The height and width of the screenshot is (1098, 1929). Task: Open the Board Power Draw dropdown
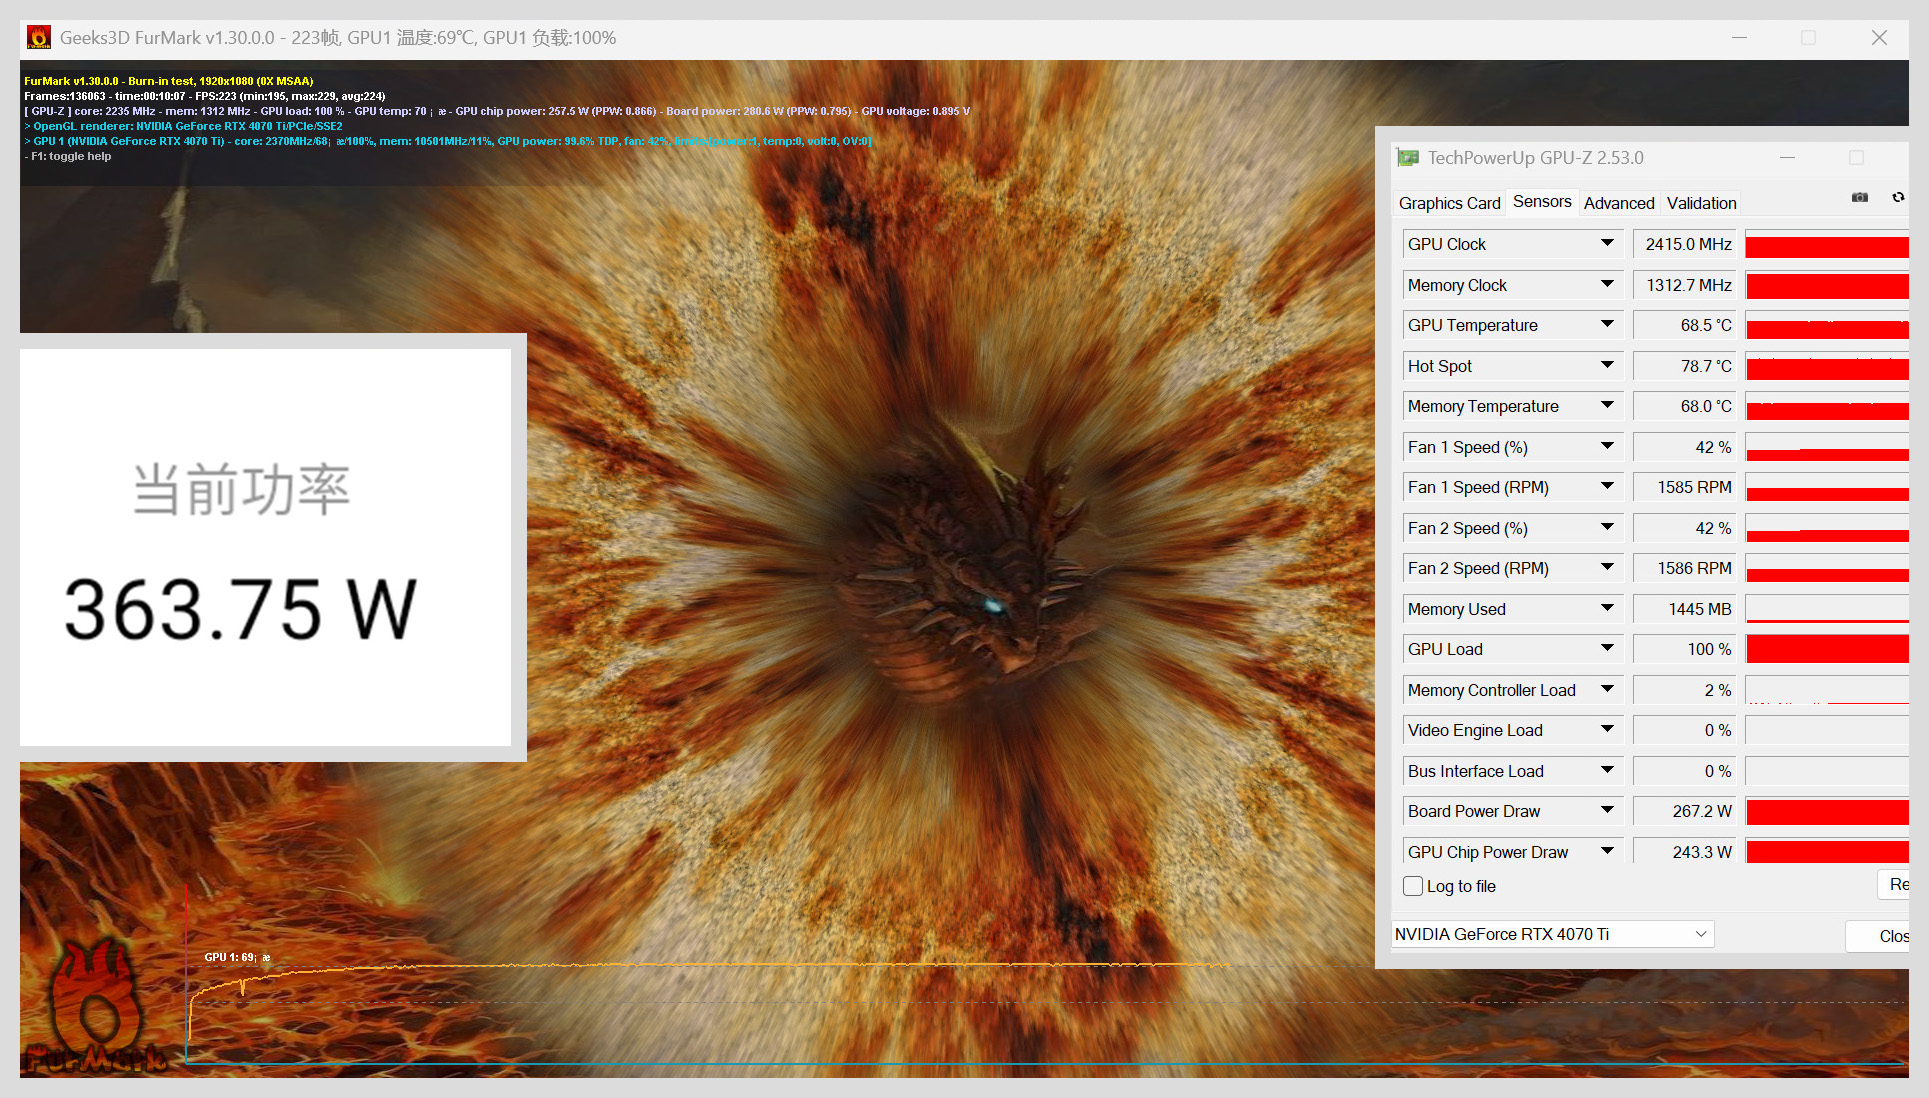pyautogui.click(x=1607, y=811)
